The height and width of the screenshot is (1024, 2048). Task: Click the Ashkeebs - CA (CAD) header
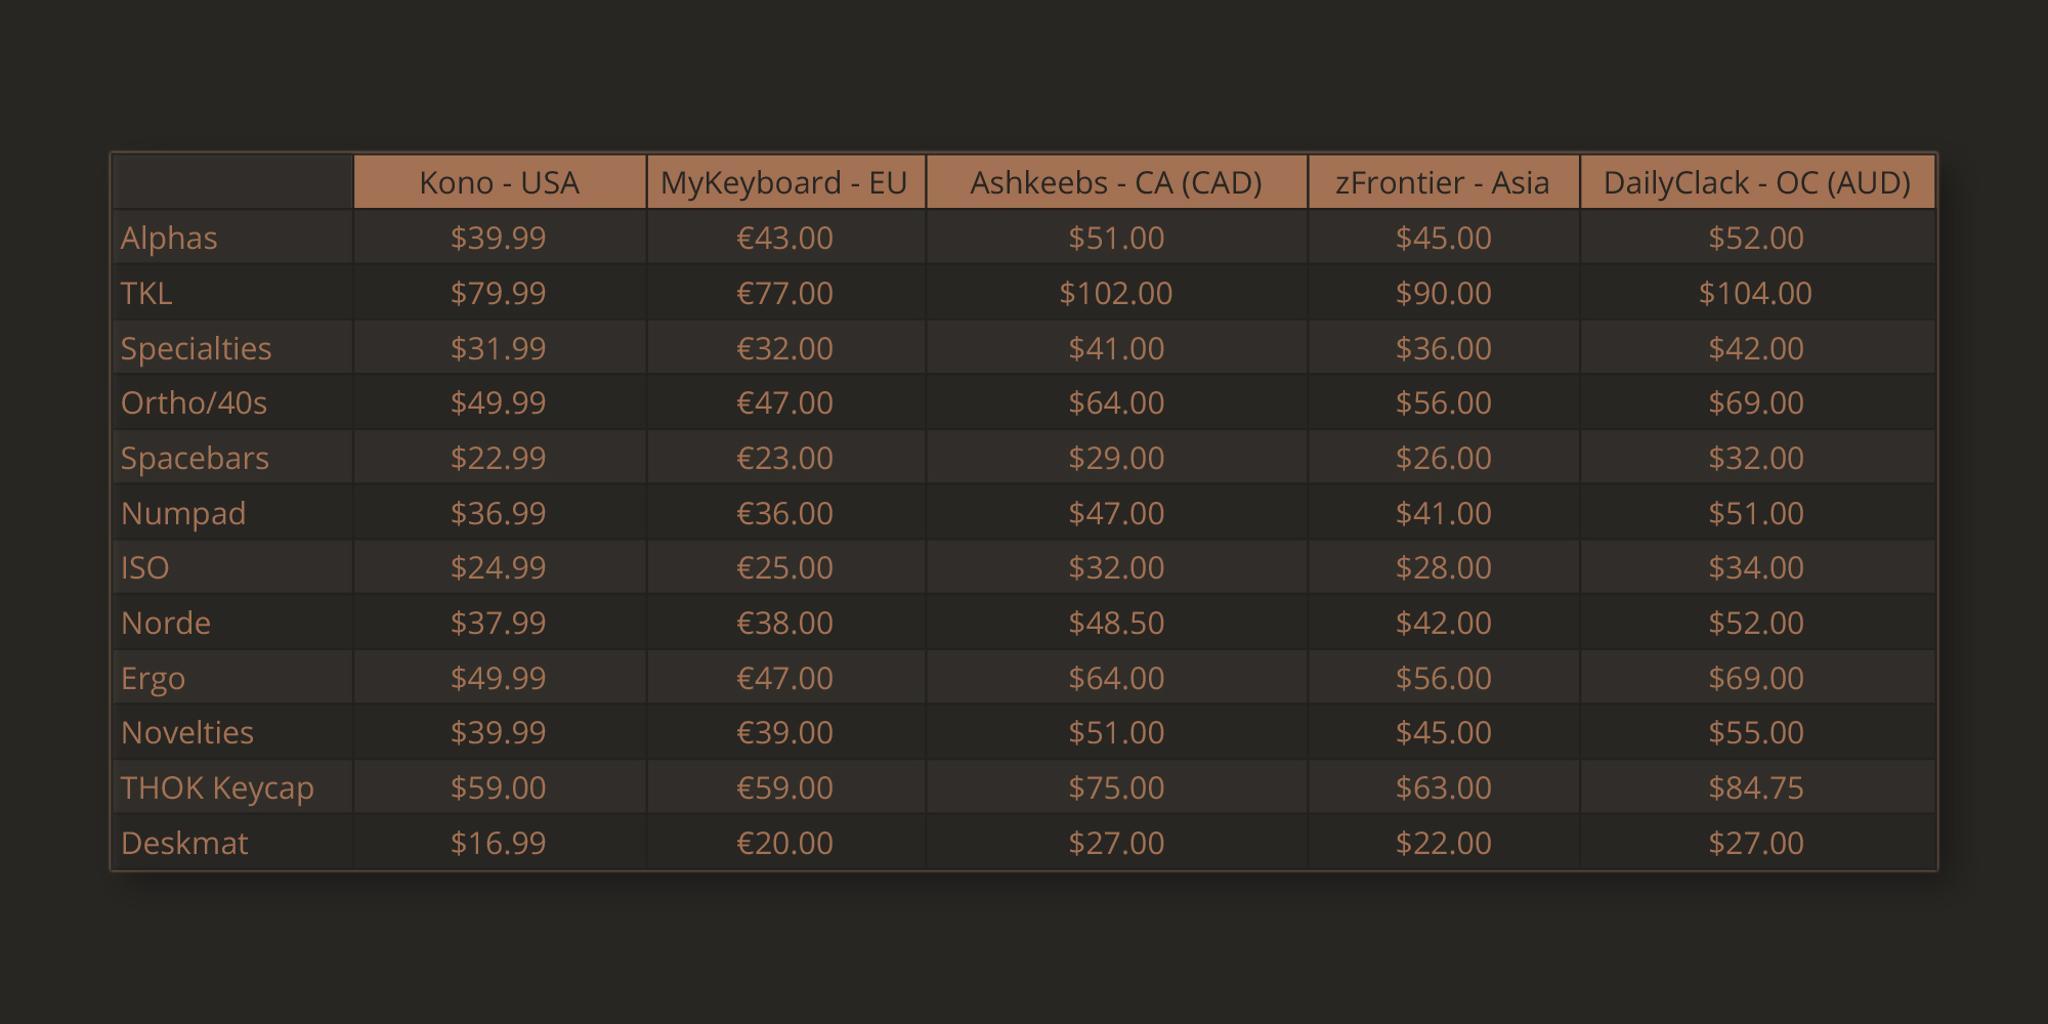tap(1116, 183)
